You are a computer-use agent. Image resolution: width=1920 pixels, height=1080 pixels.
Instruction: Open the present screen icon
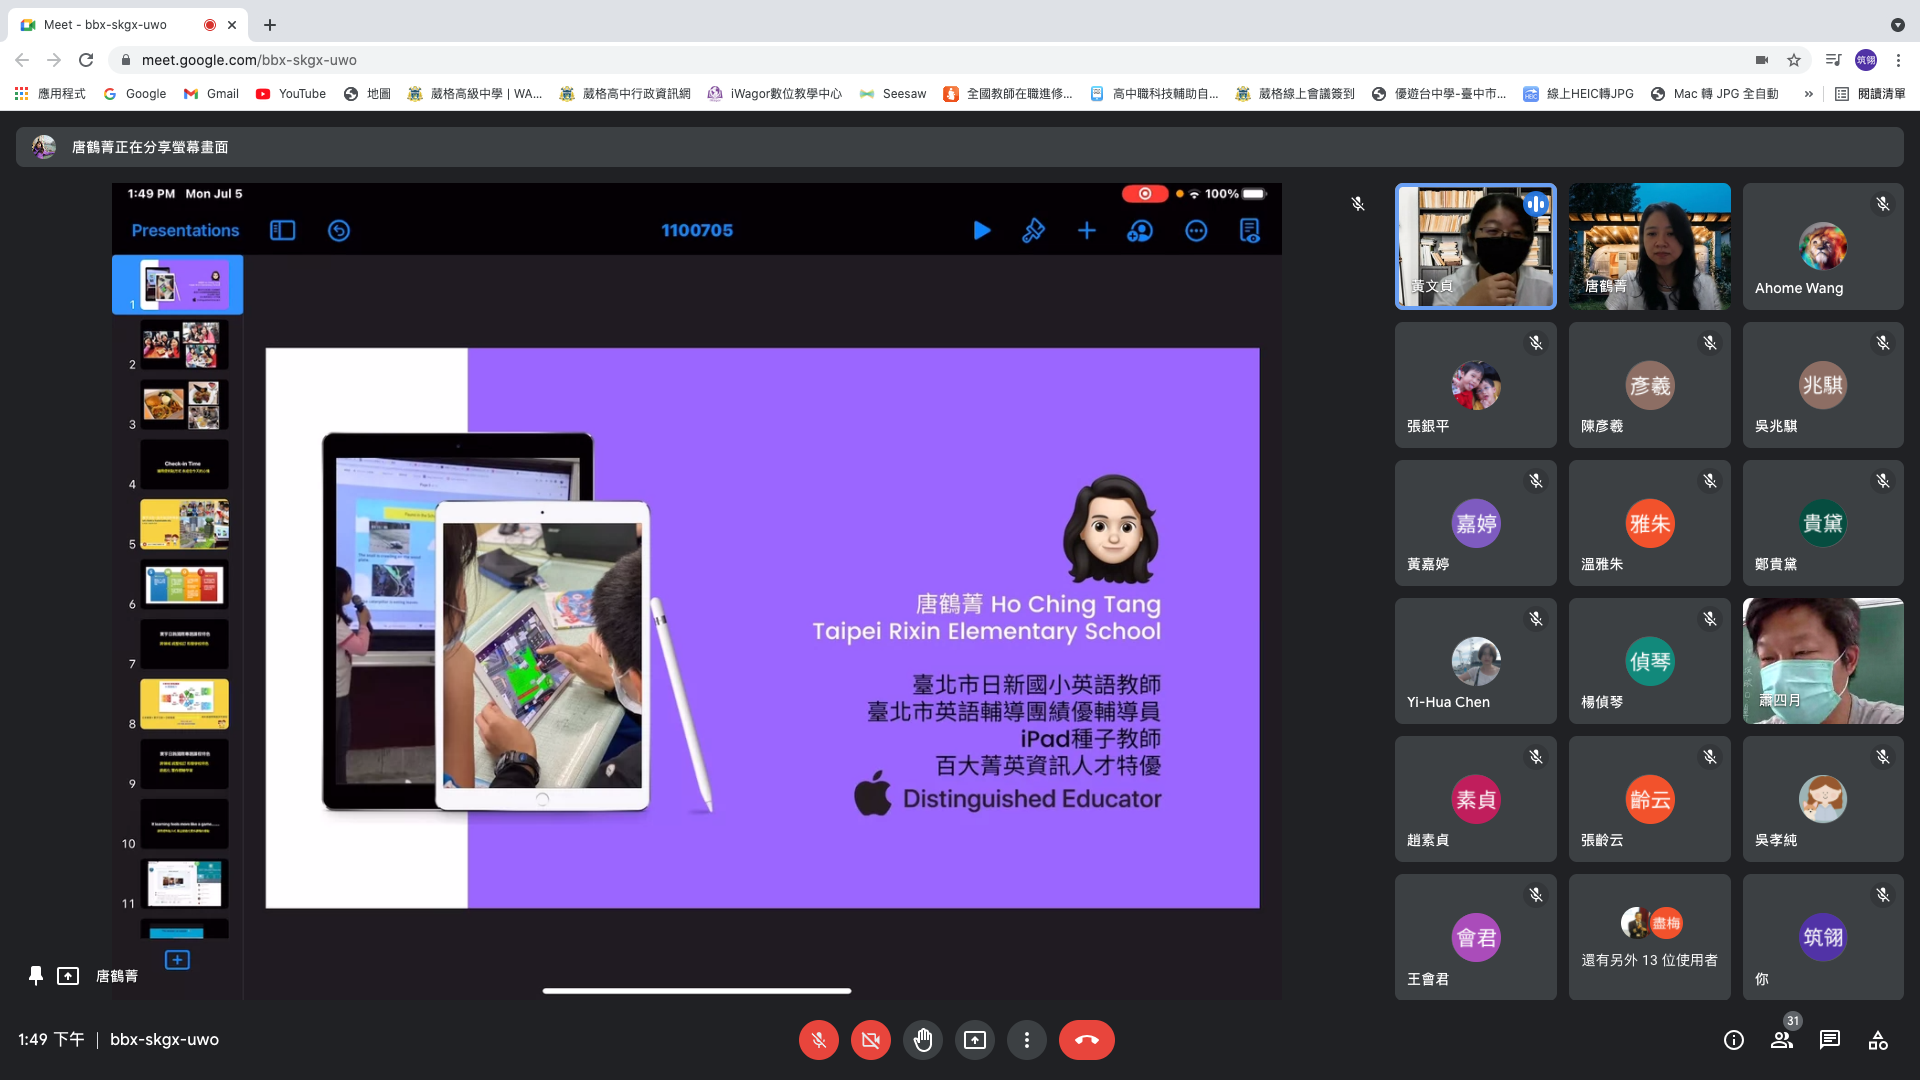974,1040
